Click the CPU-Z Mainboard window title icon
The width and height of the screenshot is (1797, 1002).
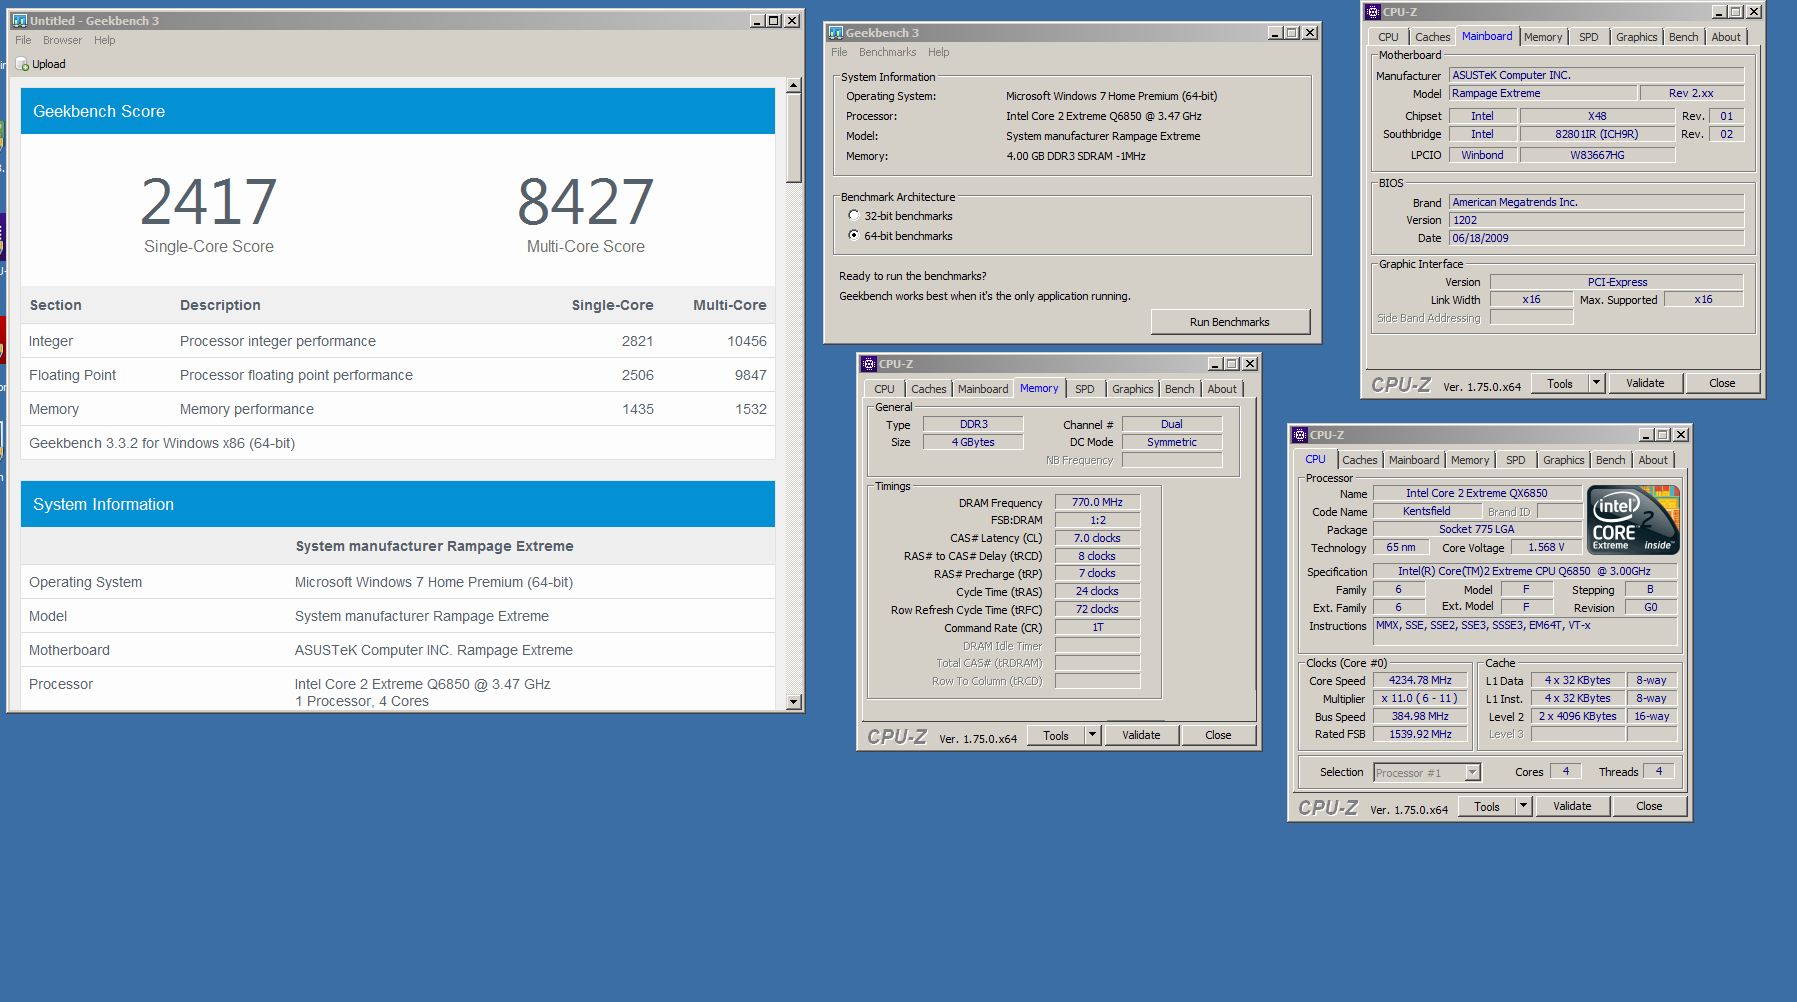[1373, 12]
